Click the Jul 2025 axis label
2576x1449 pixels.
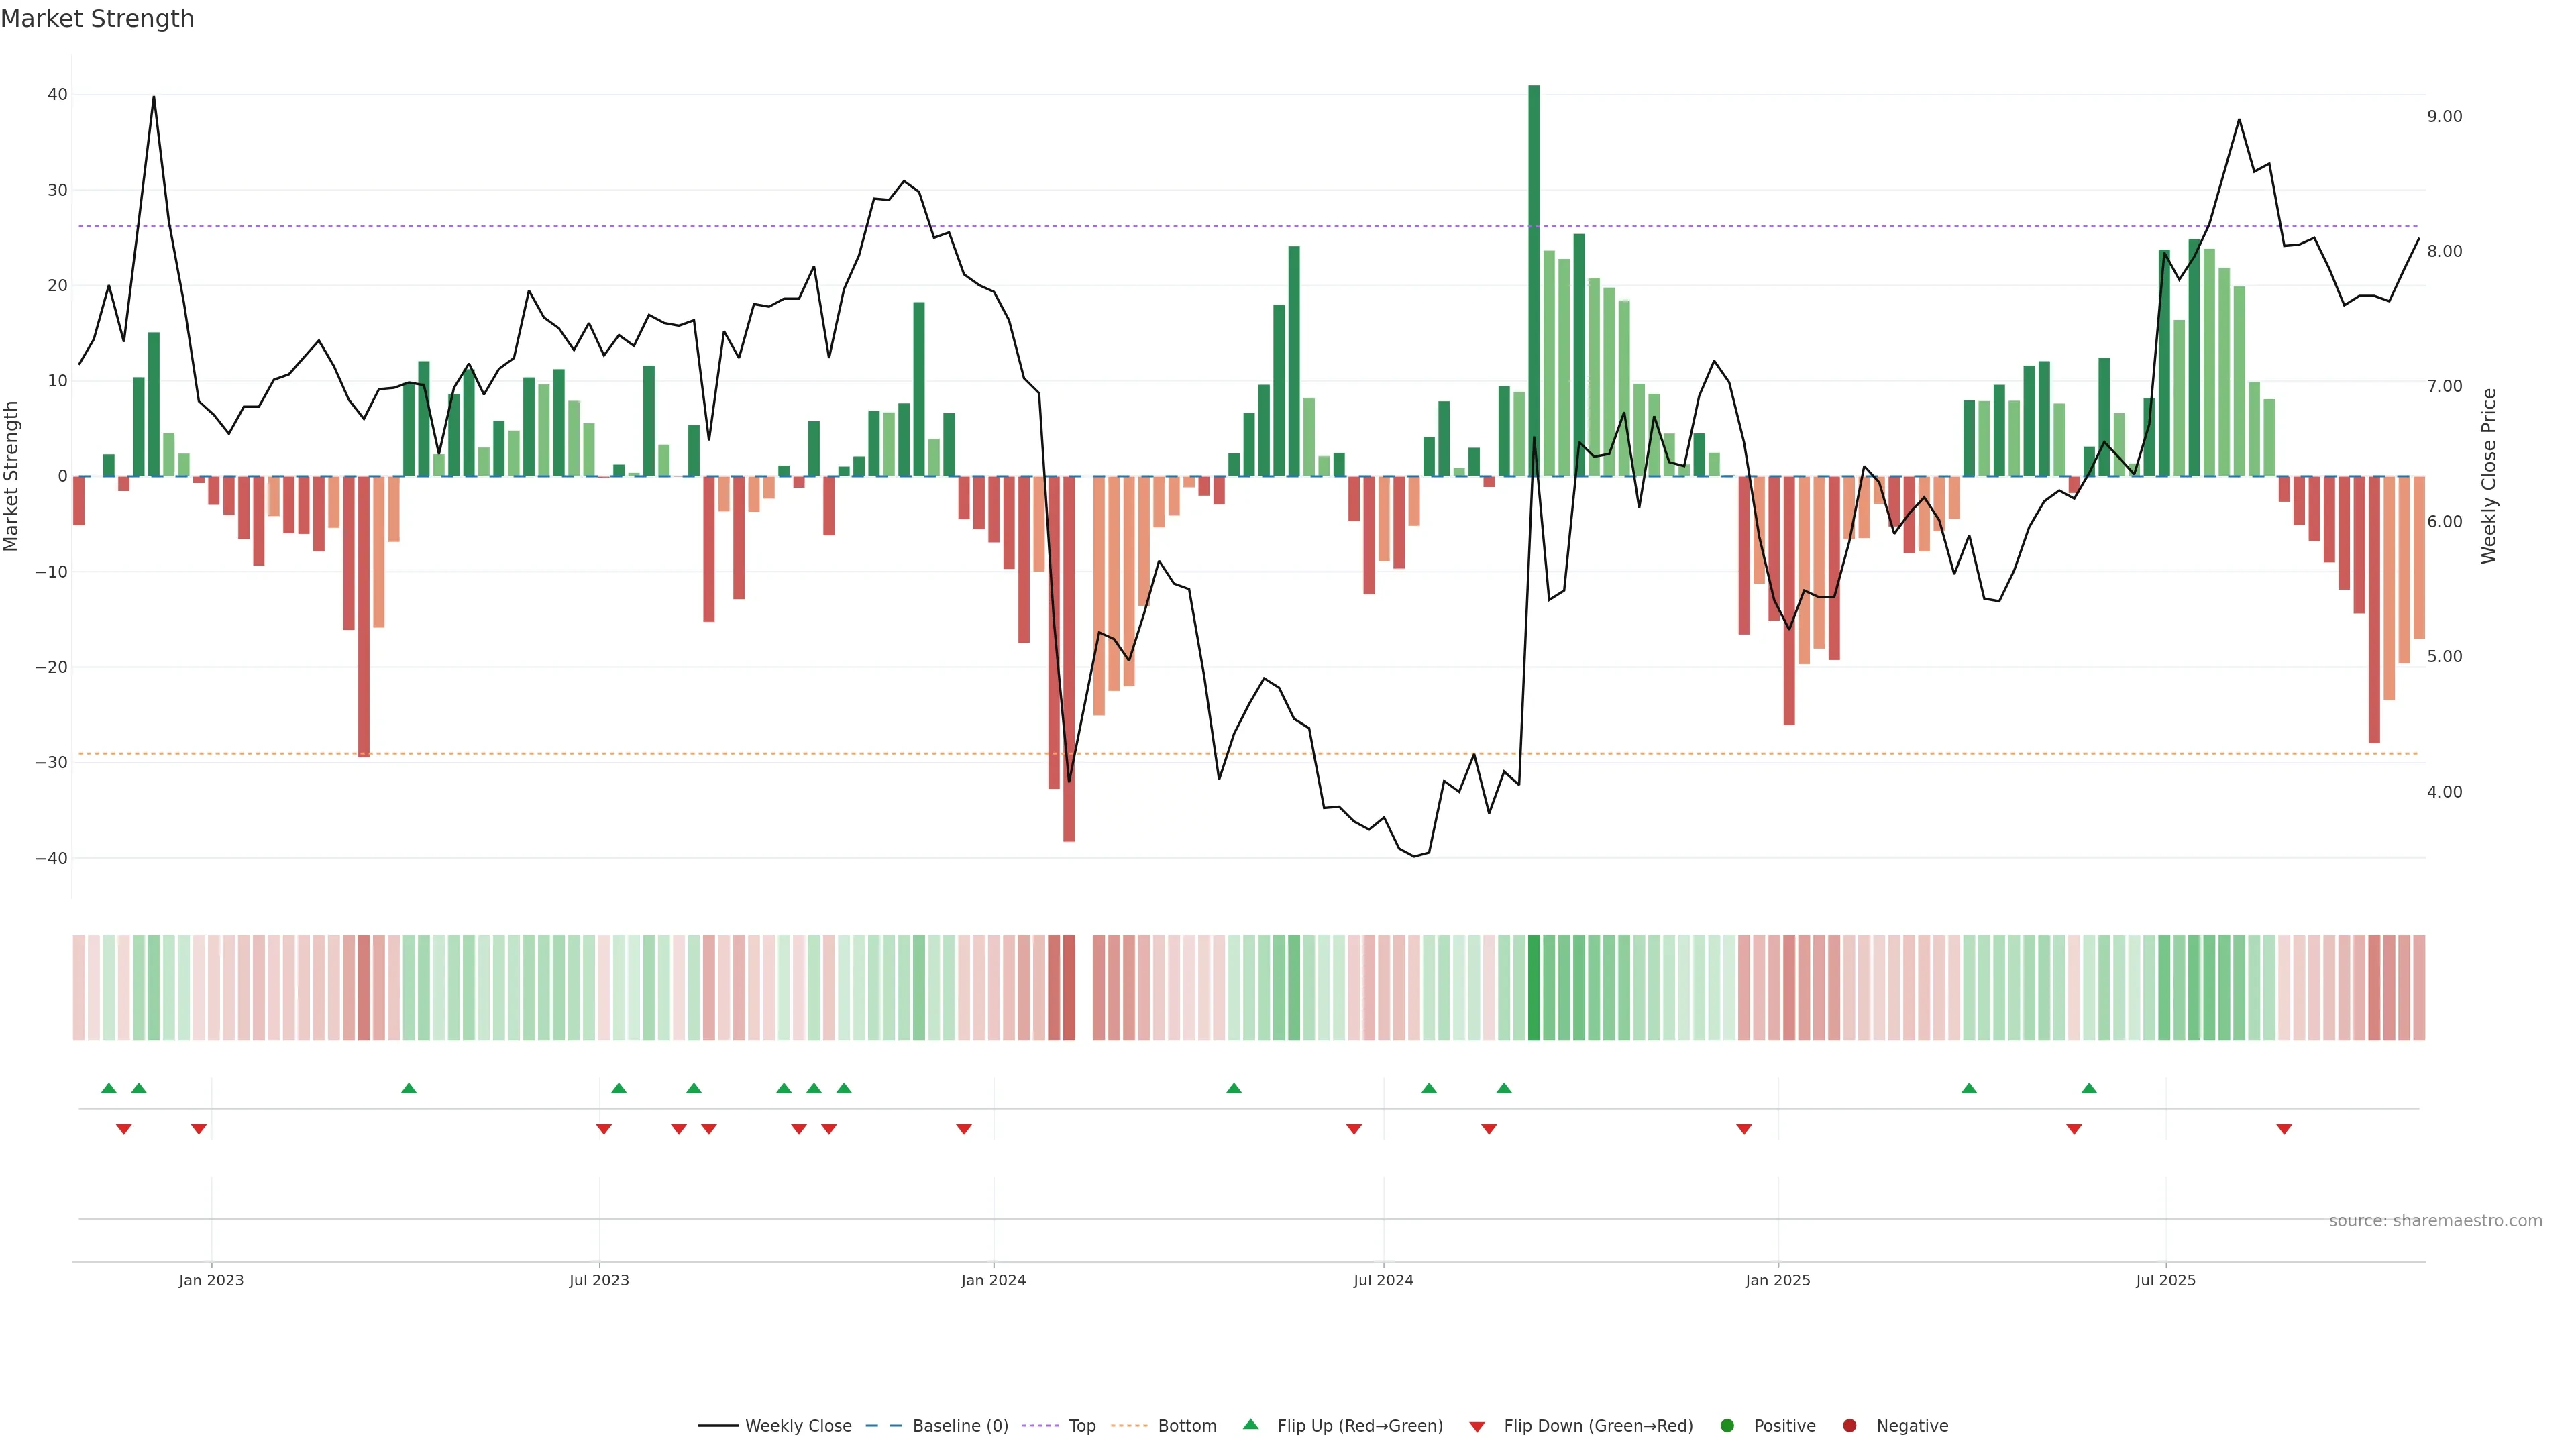click(2165, 1280)
